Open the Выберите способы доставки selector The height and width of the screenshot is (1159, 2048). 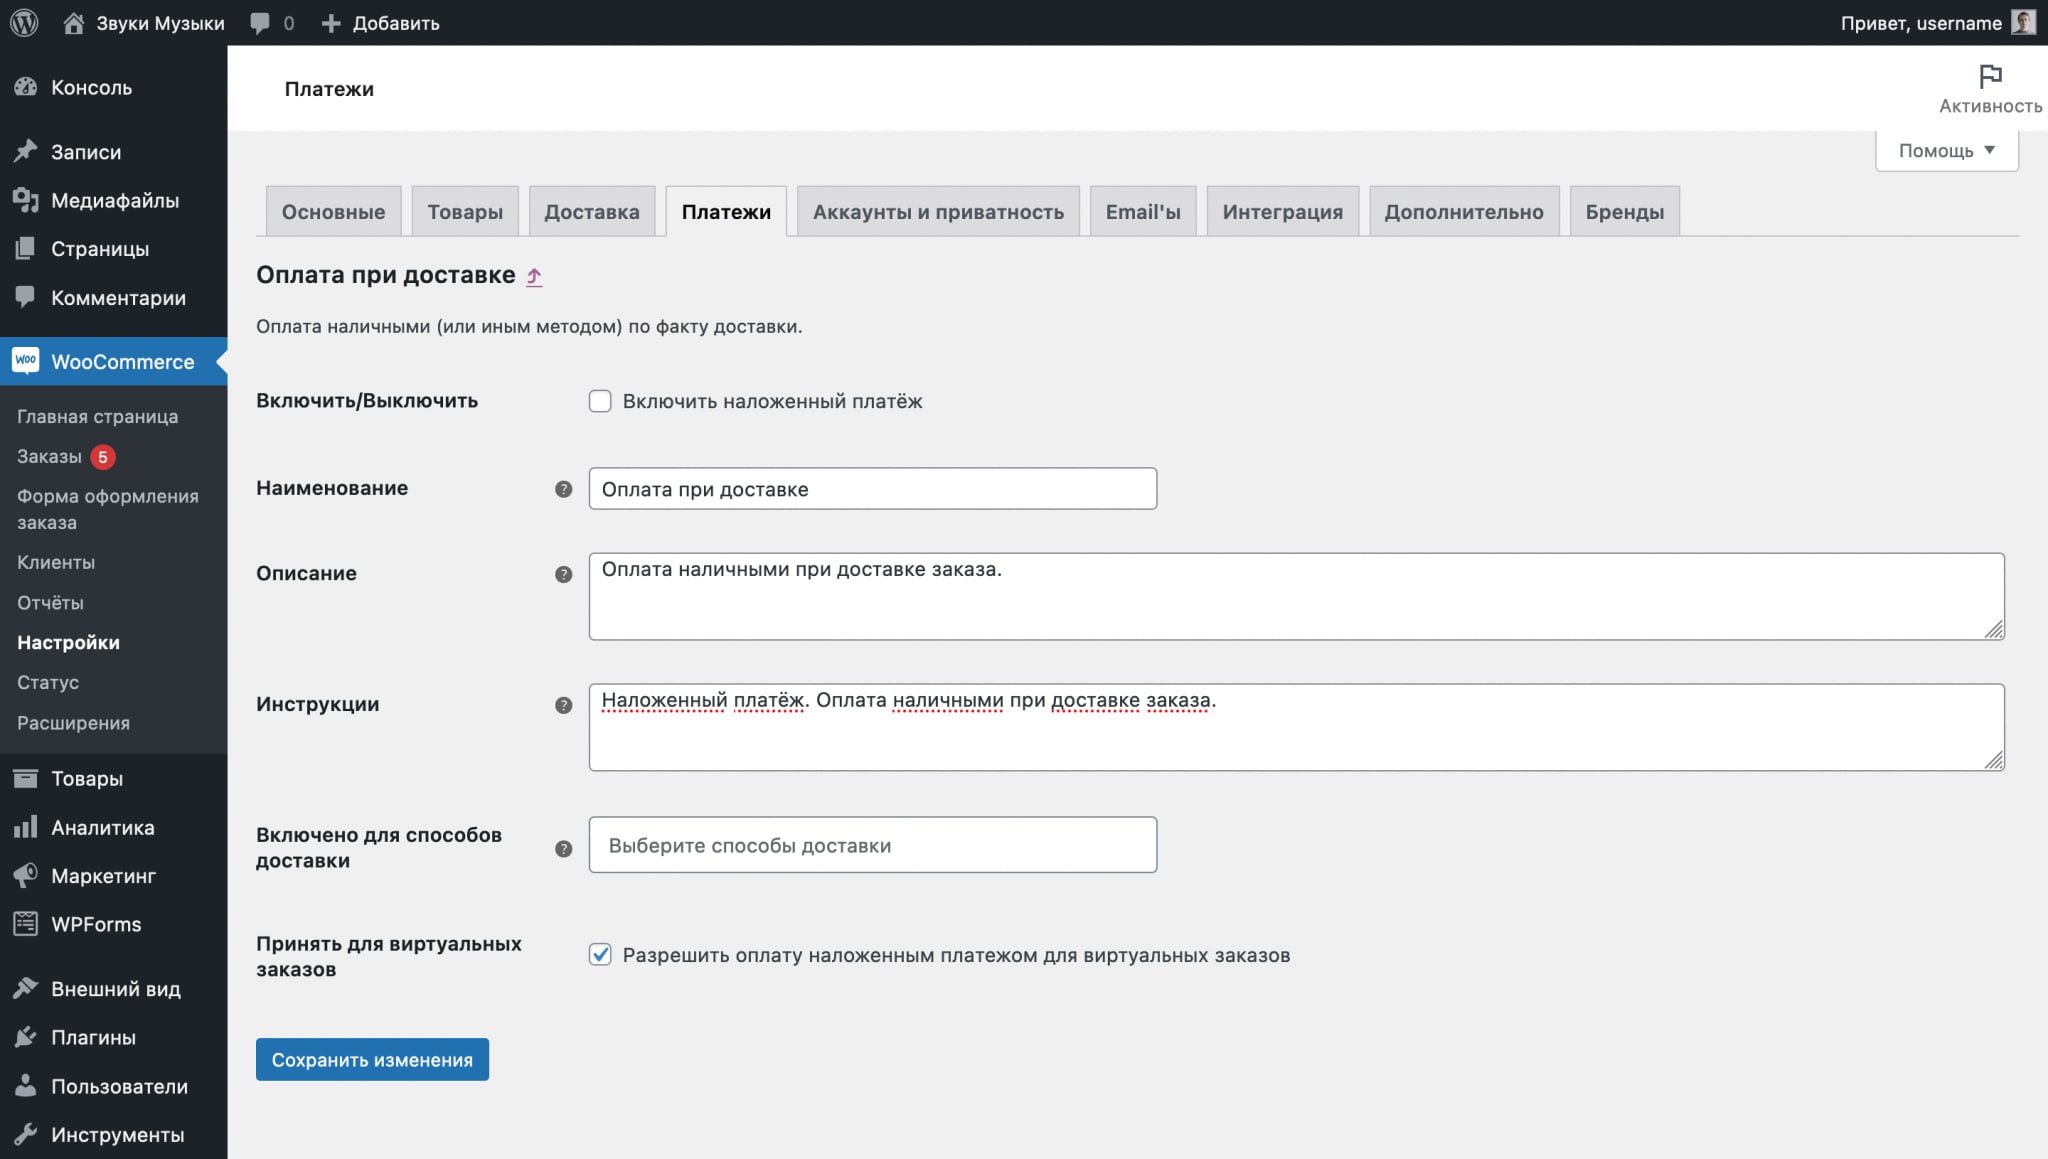click(x=872, y=845)
